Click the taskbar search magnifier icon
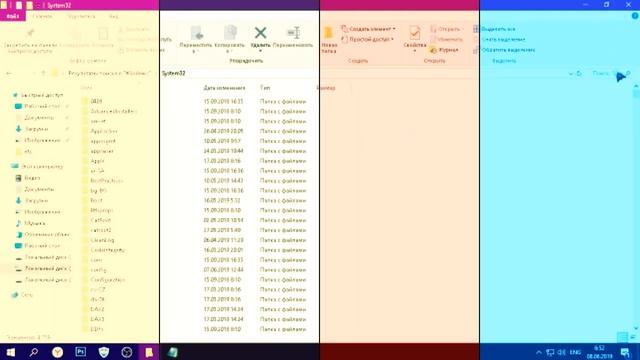The width and height of the screenshot is (640, 360). (34, 352)
